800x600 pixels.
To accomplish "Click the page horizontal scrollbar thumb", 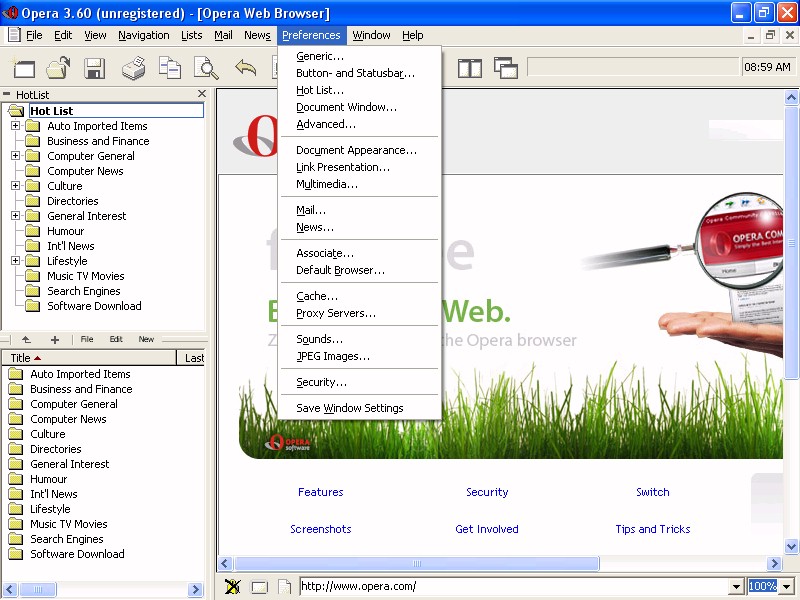I will 416,564.
